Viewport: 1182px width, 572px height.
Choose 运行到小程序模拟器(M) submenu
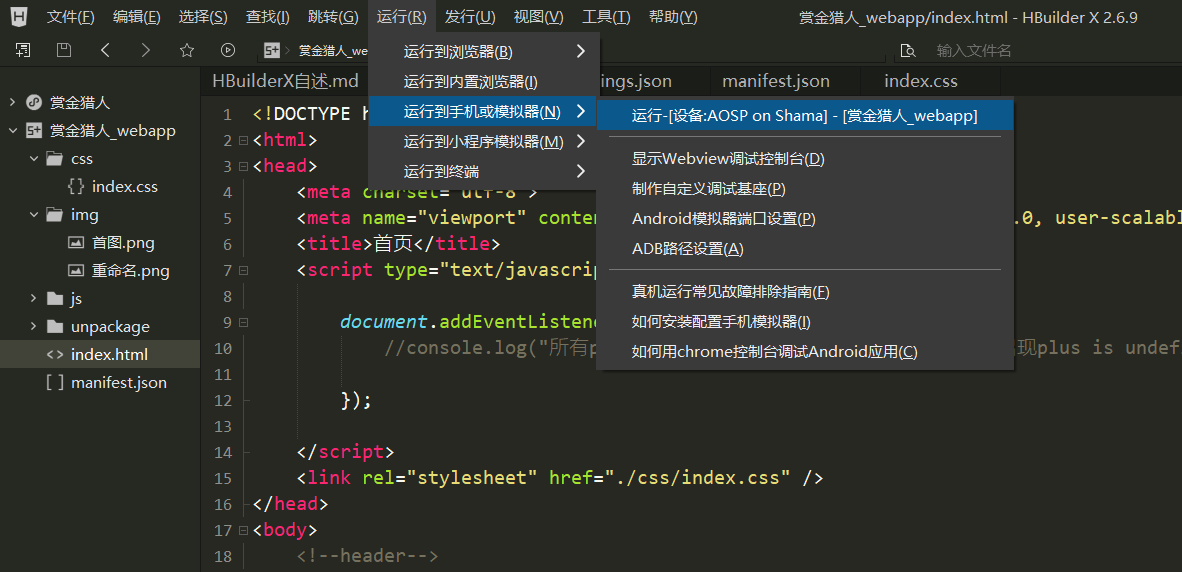(x=484, y=141)
